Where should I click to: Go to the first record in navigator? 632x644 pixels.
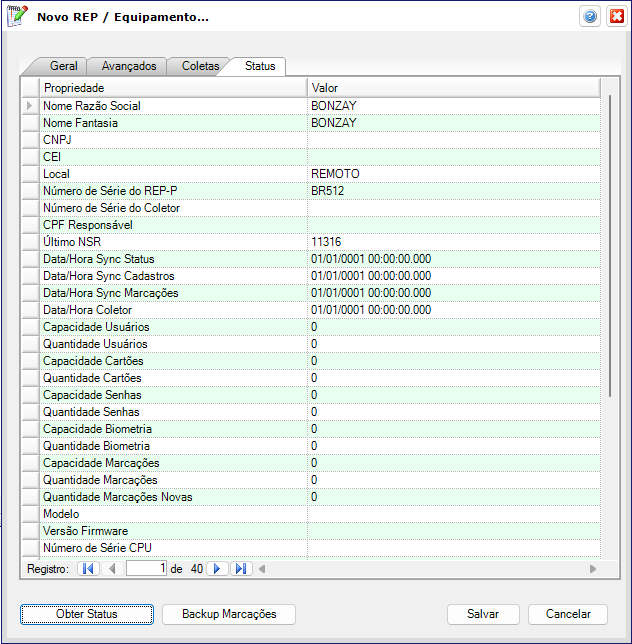coord(88,569)
